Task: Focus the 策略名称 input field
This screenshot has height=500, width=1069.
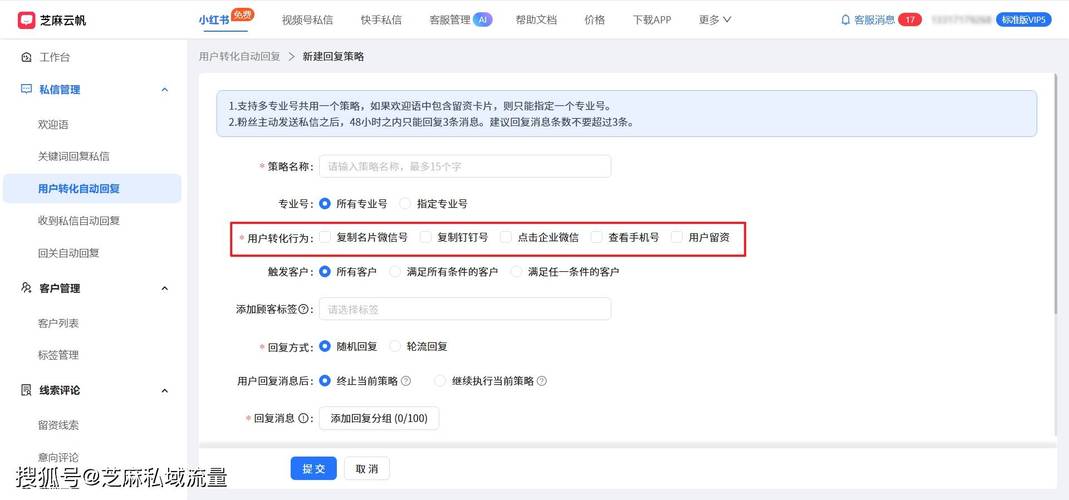Action: (465, 166)
